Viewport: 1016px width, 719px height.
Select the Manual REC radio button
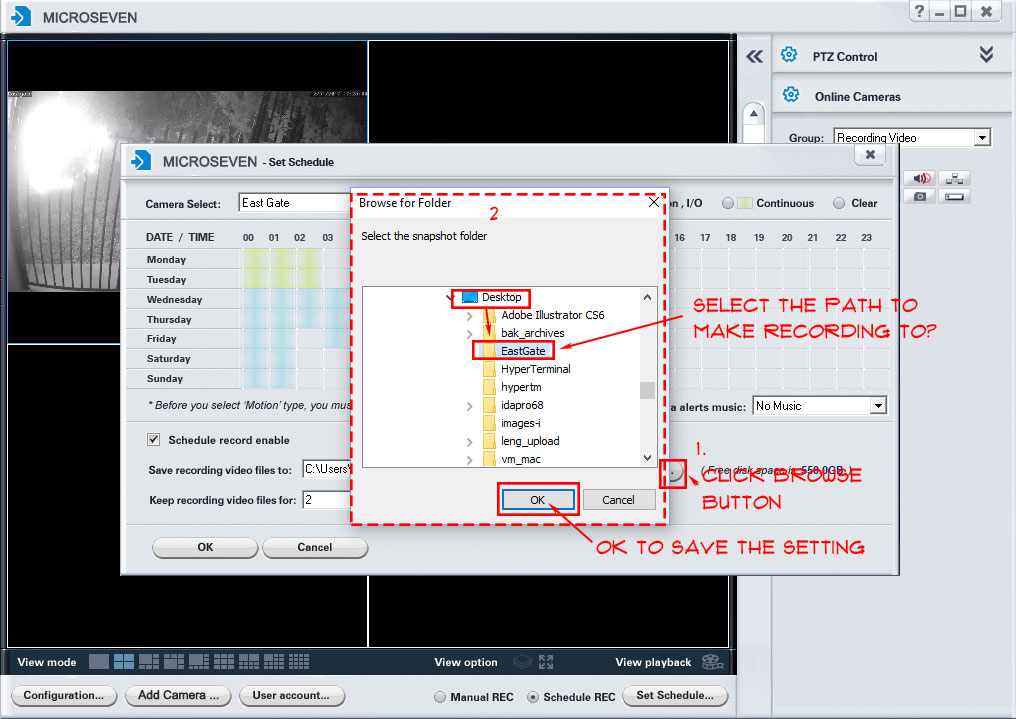440,697
